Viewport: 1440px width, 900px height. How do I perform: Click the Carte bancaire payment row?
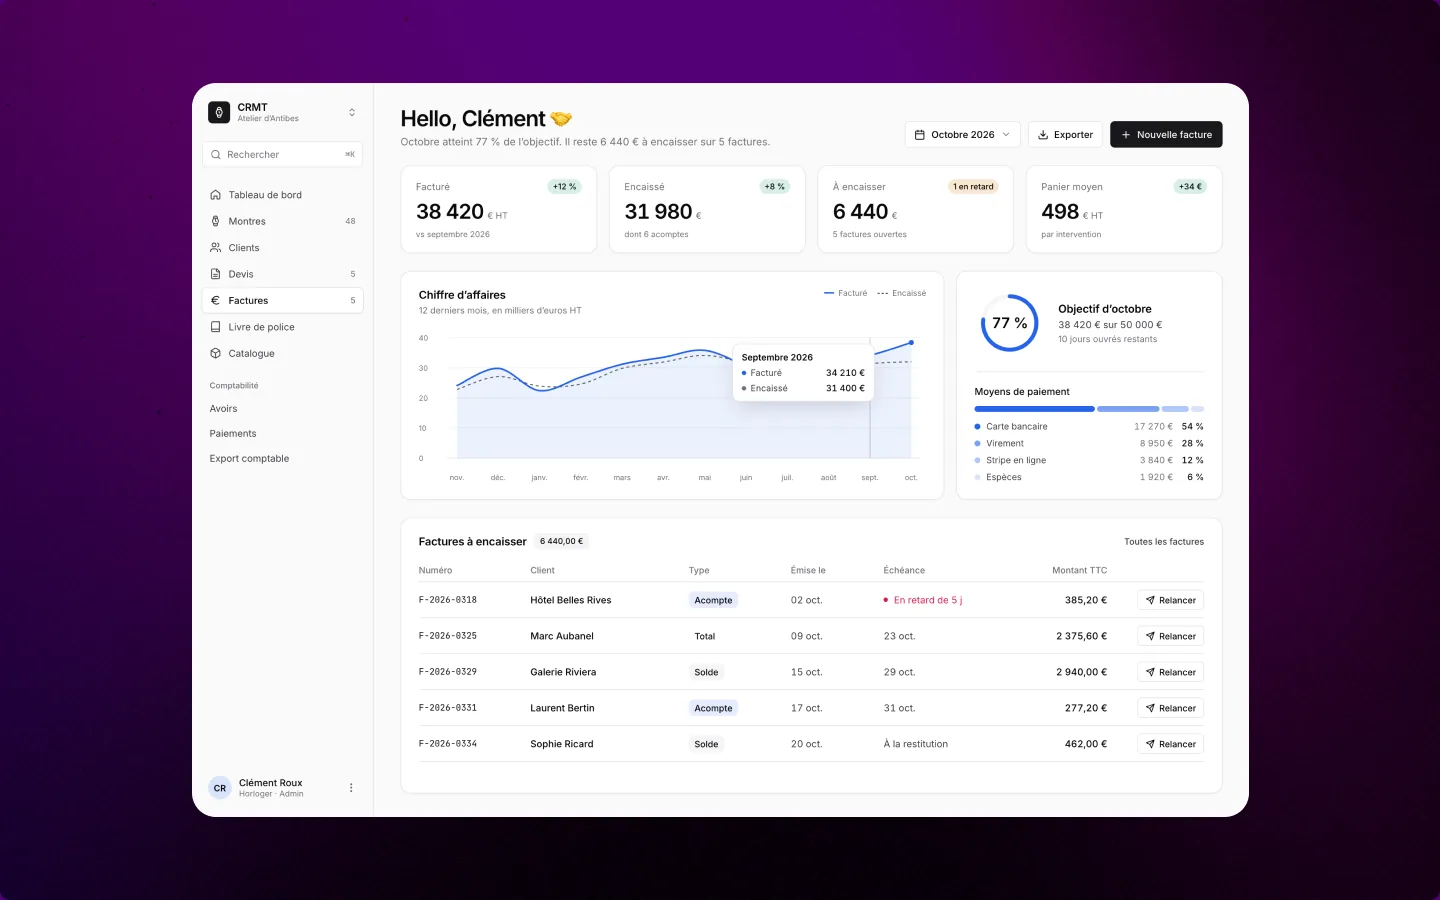click(x=1089, y=427)
